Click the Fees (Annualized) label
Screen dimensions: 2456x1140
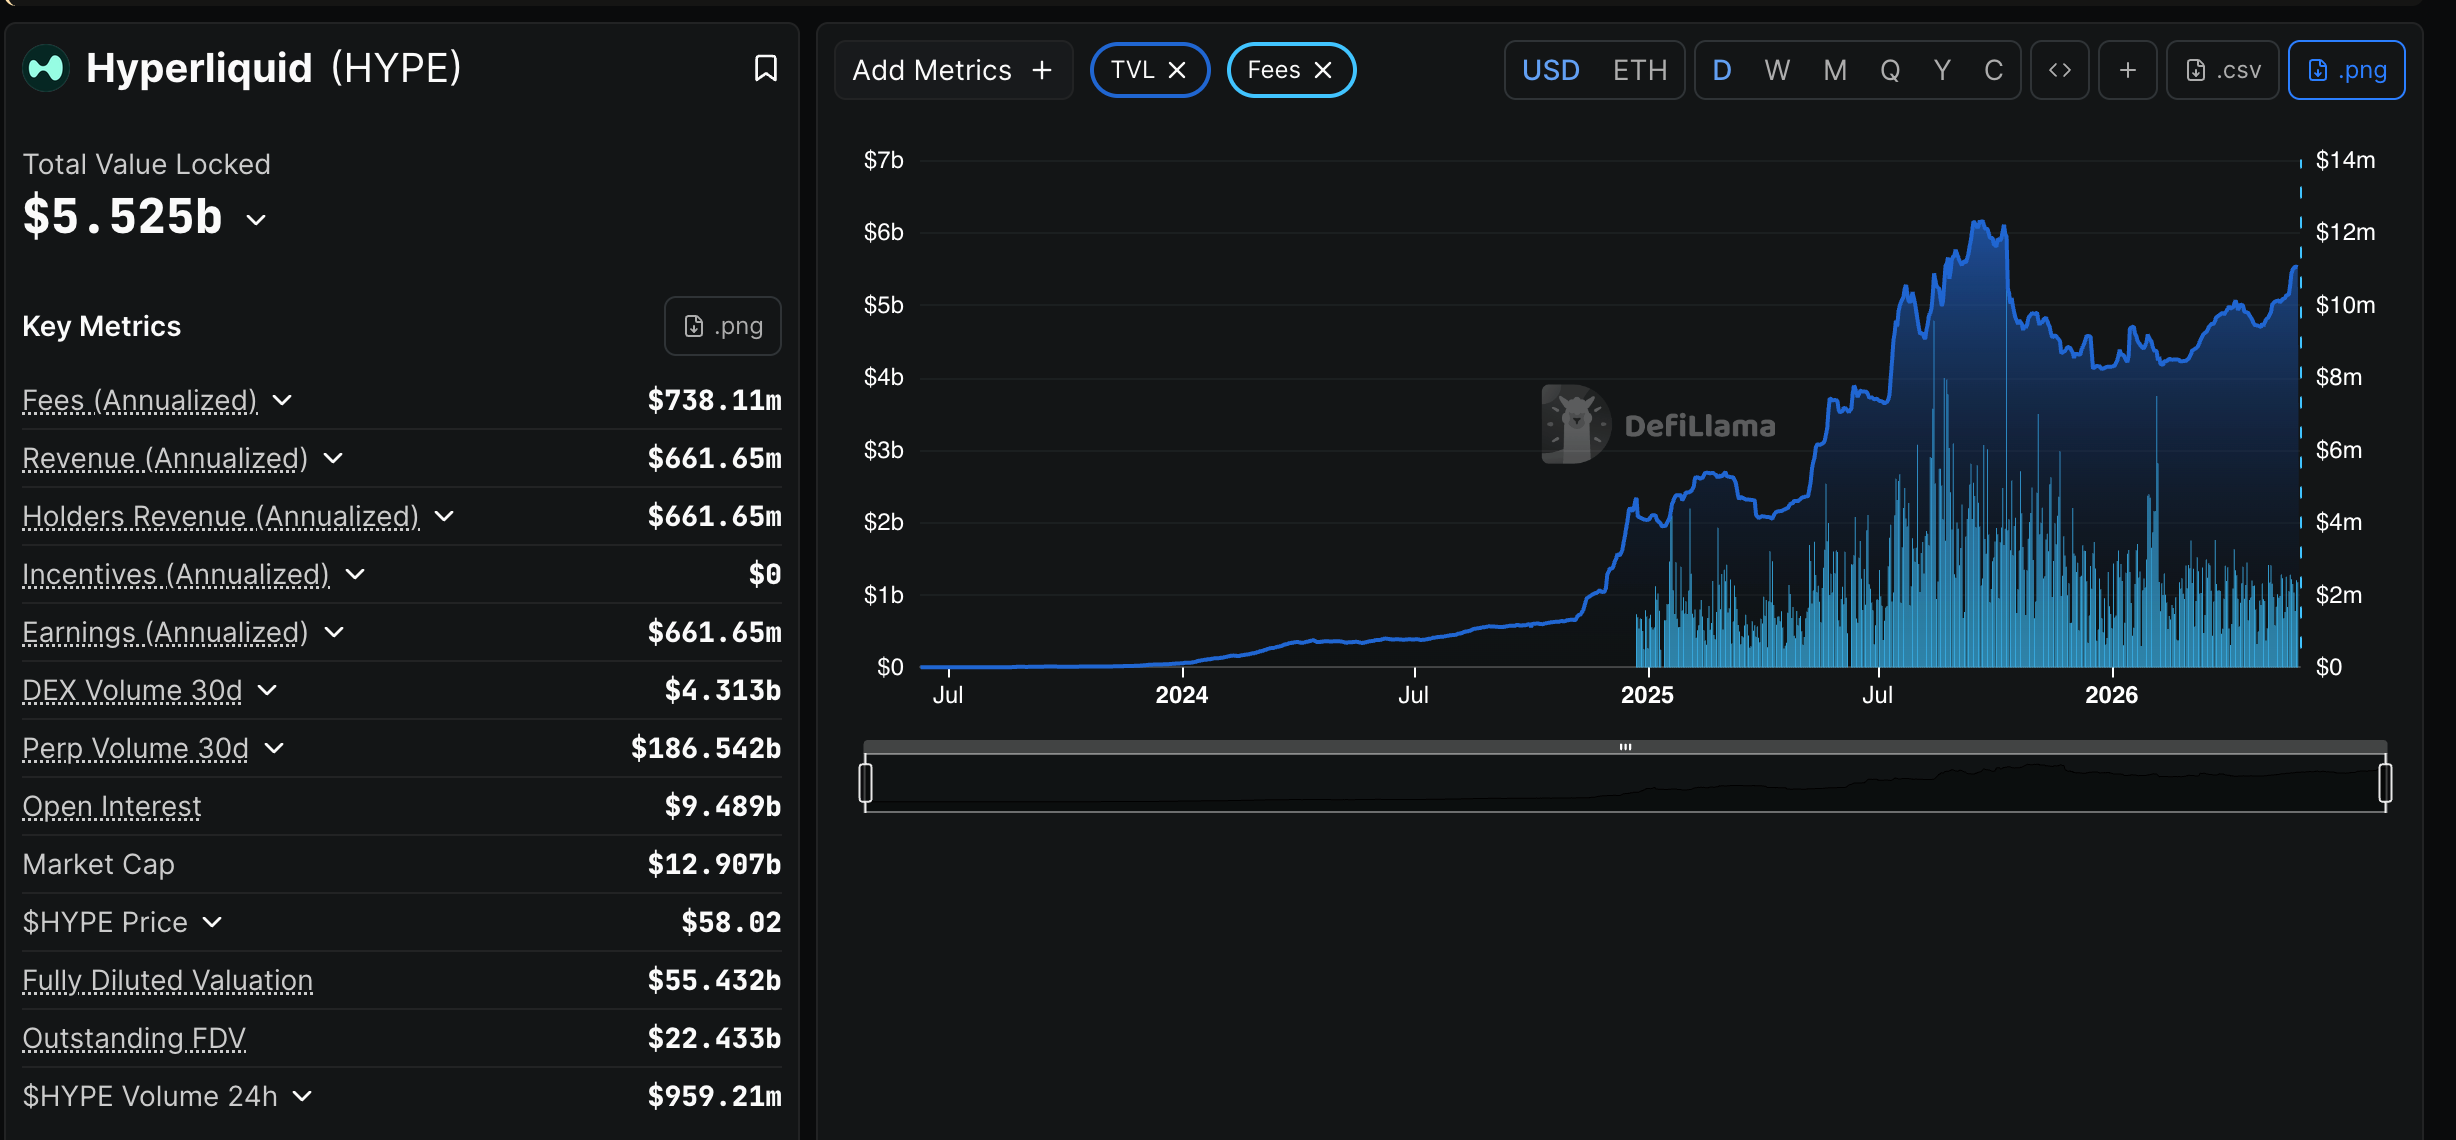[140, 400]
